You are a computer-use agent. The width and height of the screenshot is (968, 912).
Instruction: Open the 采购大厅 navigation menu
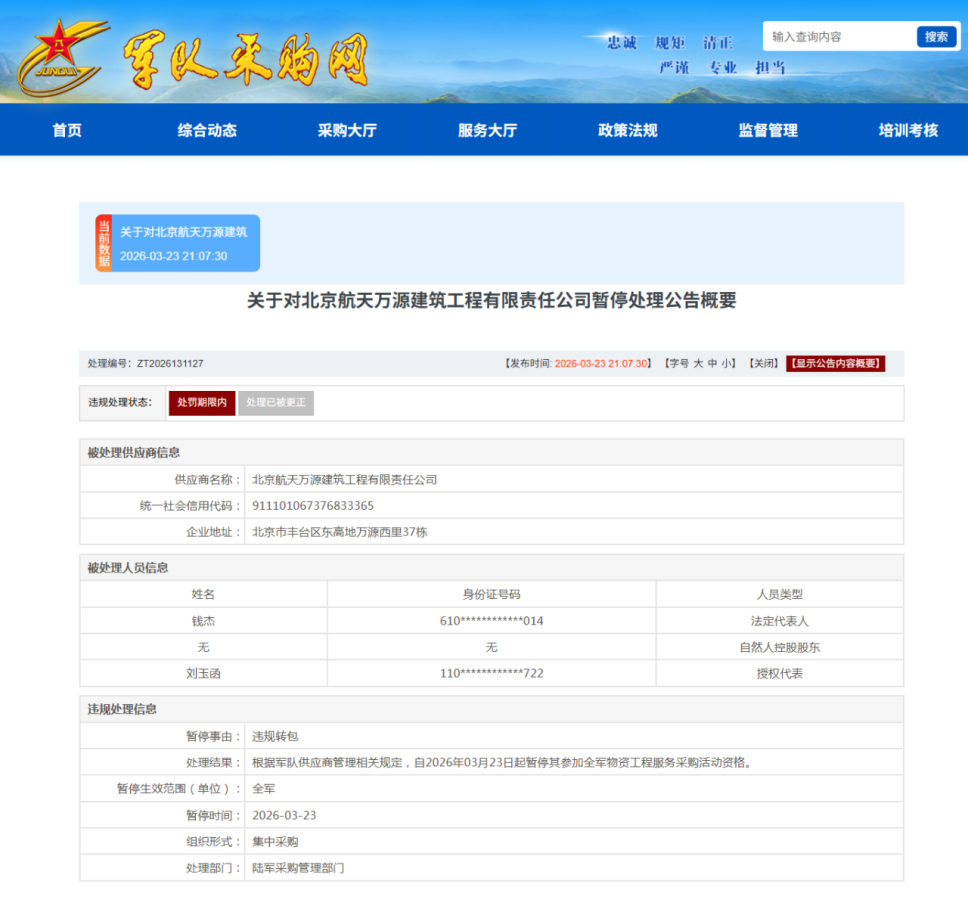pos(347,130)
